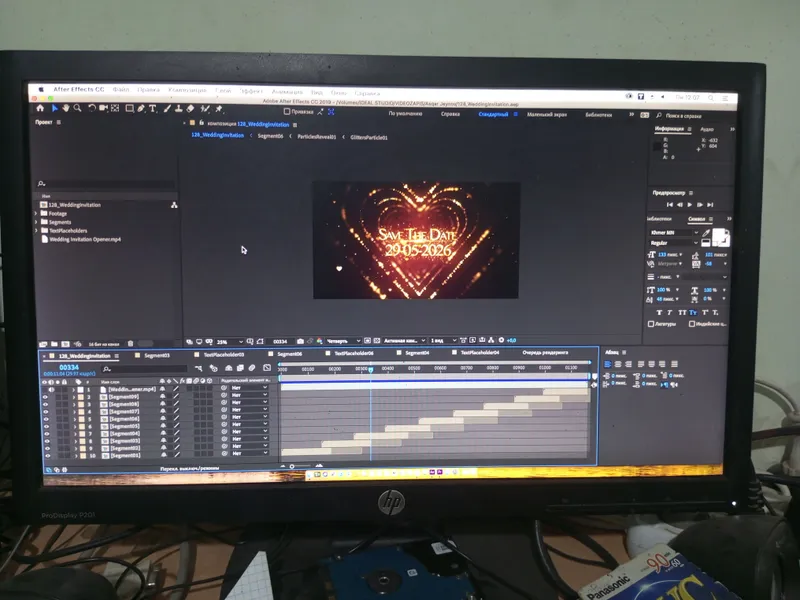Click the eyedropper in the Character panel
Viewport: 800px width, 600px height.
(x=706, y=233)
